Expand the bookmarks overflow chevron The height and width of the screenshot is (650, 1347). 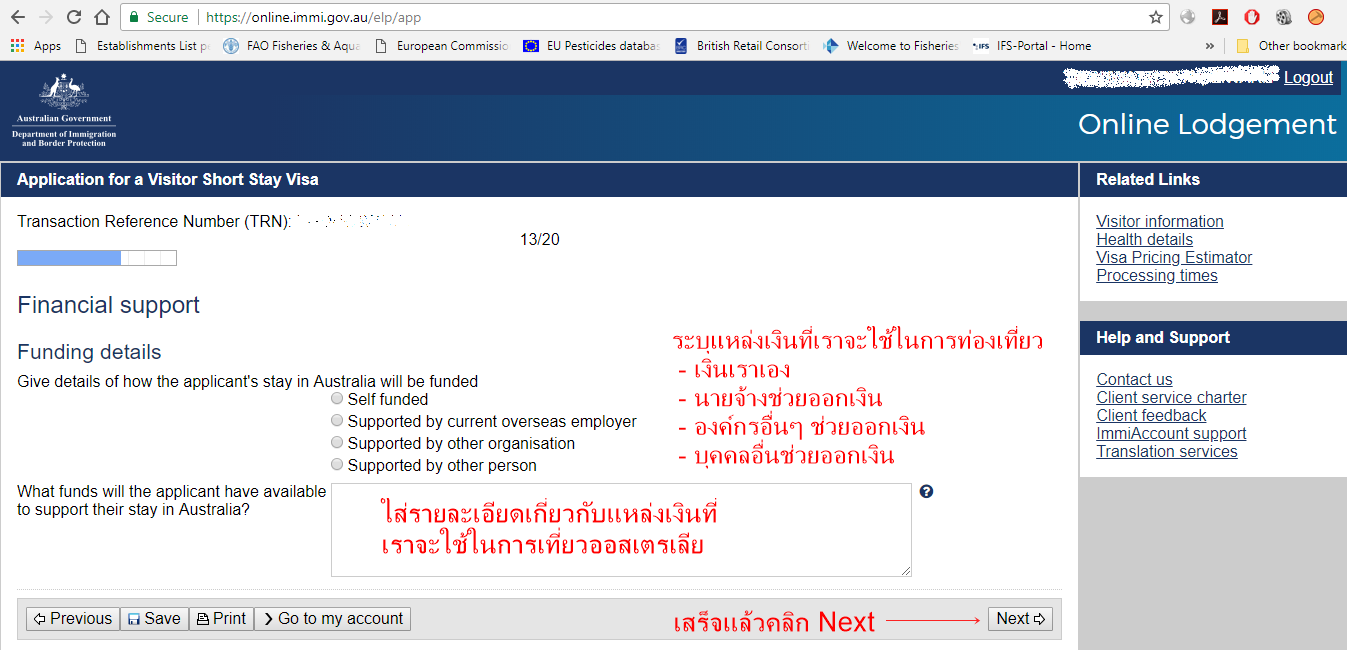coord(1210,46)
